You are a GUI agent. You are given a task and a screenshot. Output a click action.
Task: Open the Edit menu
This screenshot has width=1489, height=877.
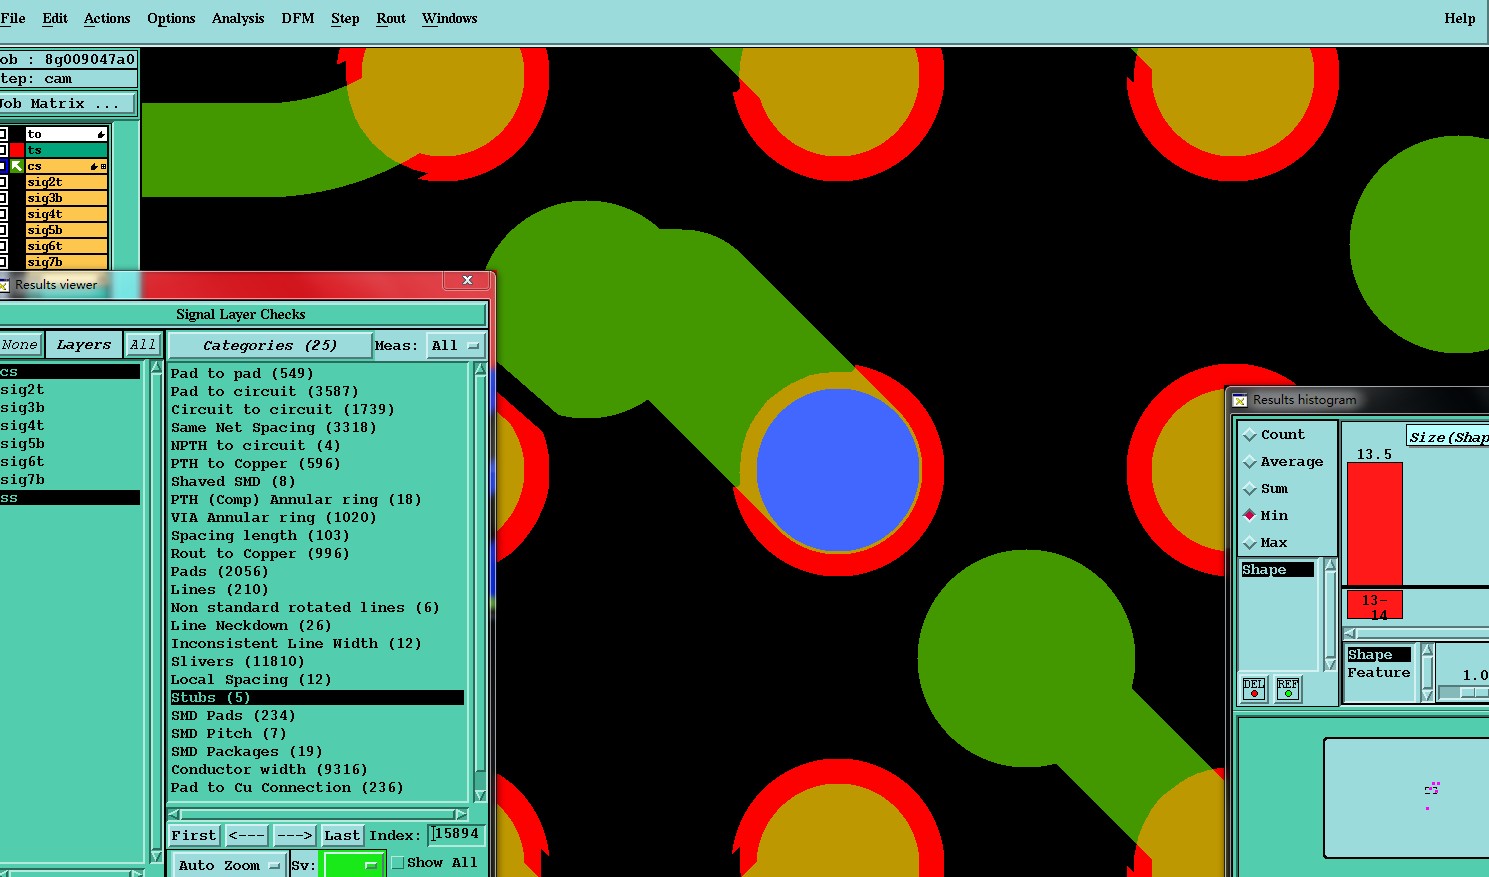pyautogui.click(x=55, y=18)
